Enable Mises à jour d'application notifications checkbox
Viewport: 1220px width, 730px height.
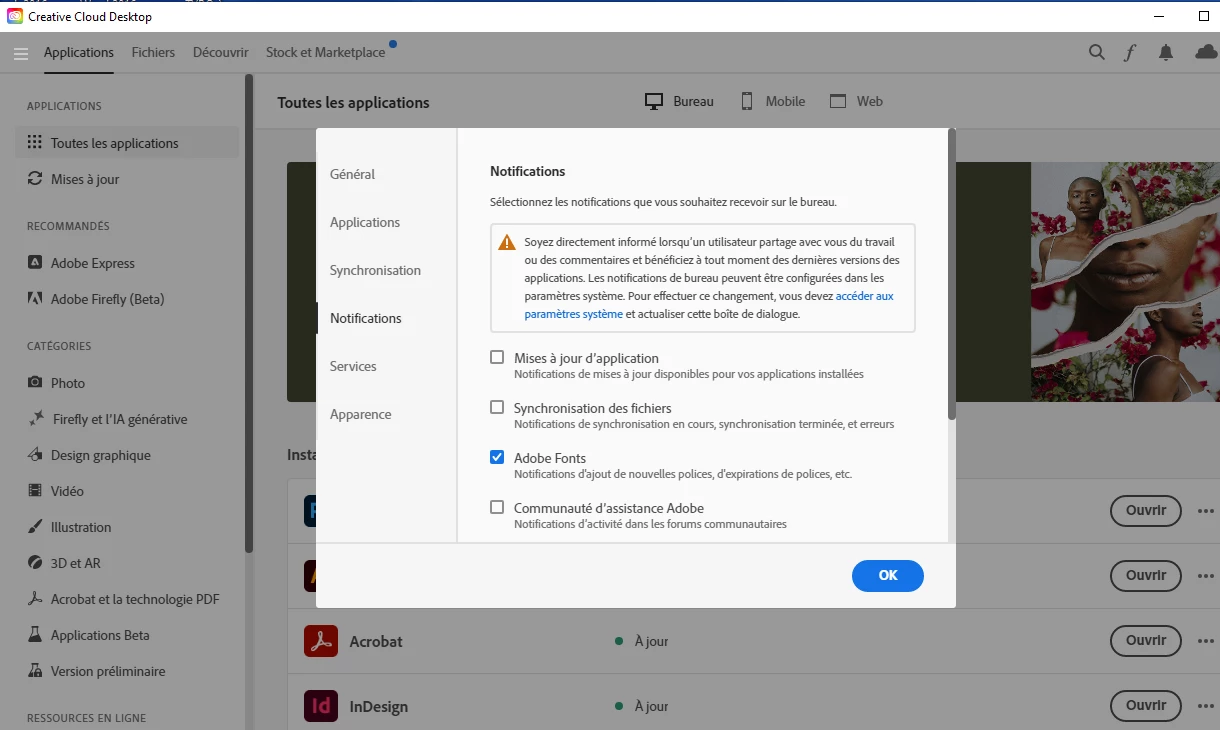click(x=497, y=357)
